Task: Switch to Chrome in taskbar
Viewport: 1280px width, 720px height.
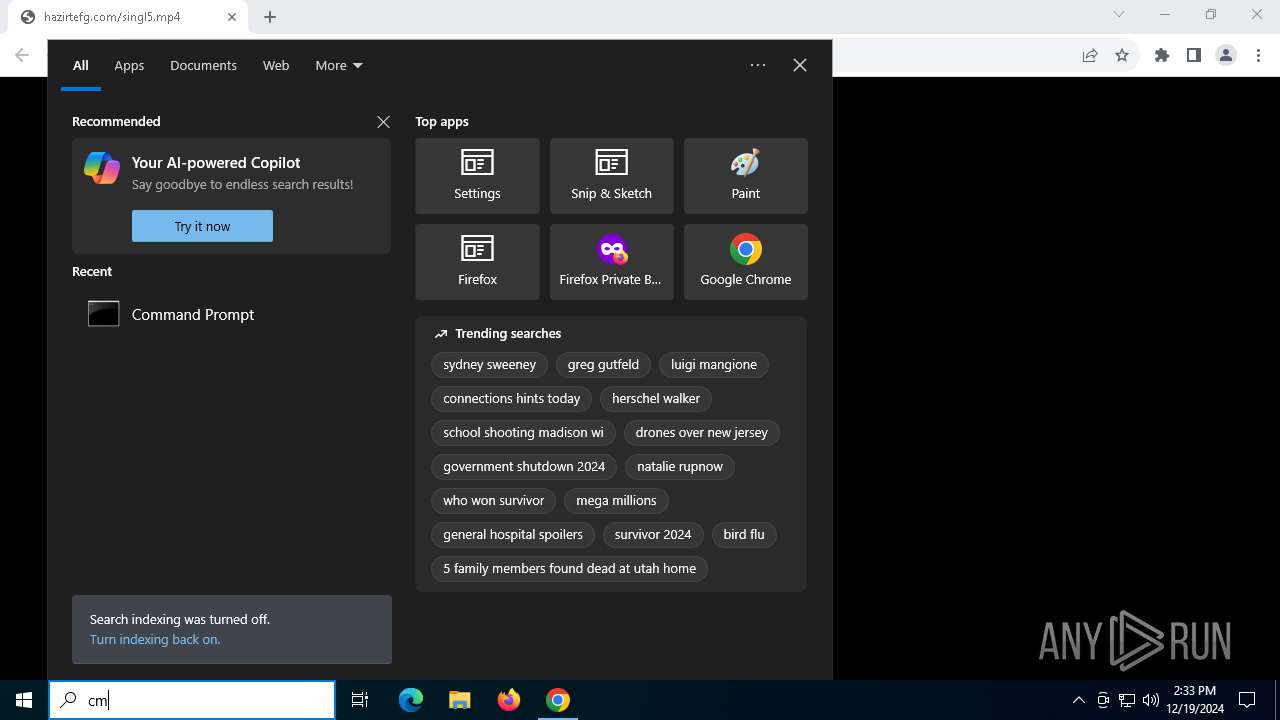Action: coord(558,700)
